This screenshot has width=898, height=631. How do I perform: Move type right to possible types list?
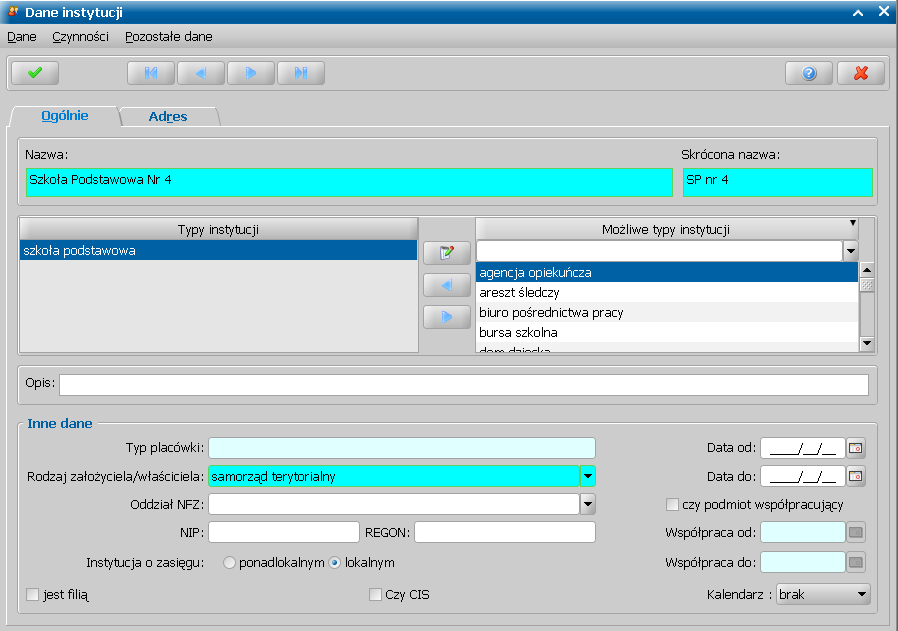pos(447,317)
